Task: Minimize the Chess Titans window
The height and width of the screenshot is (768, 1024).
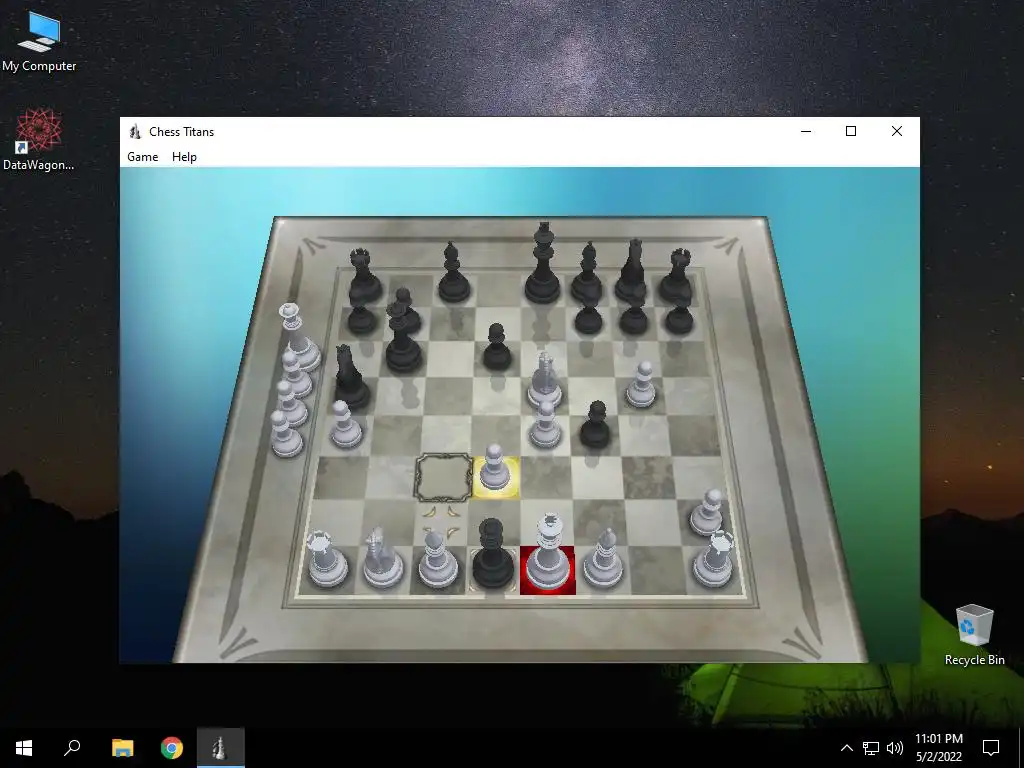Action: tap(806, 131)
